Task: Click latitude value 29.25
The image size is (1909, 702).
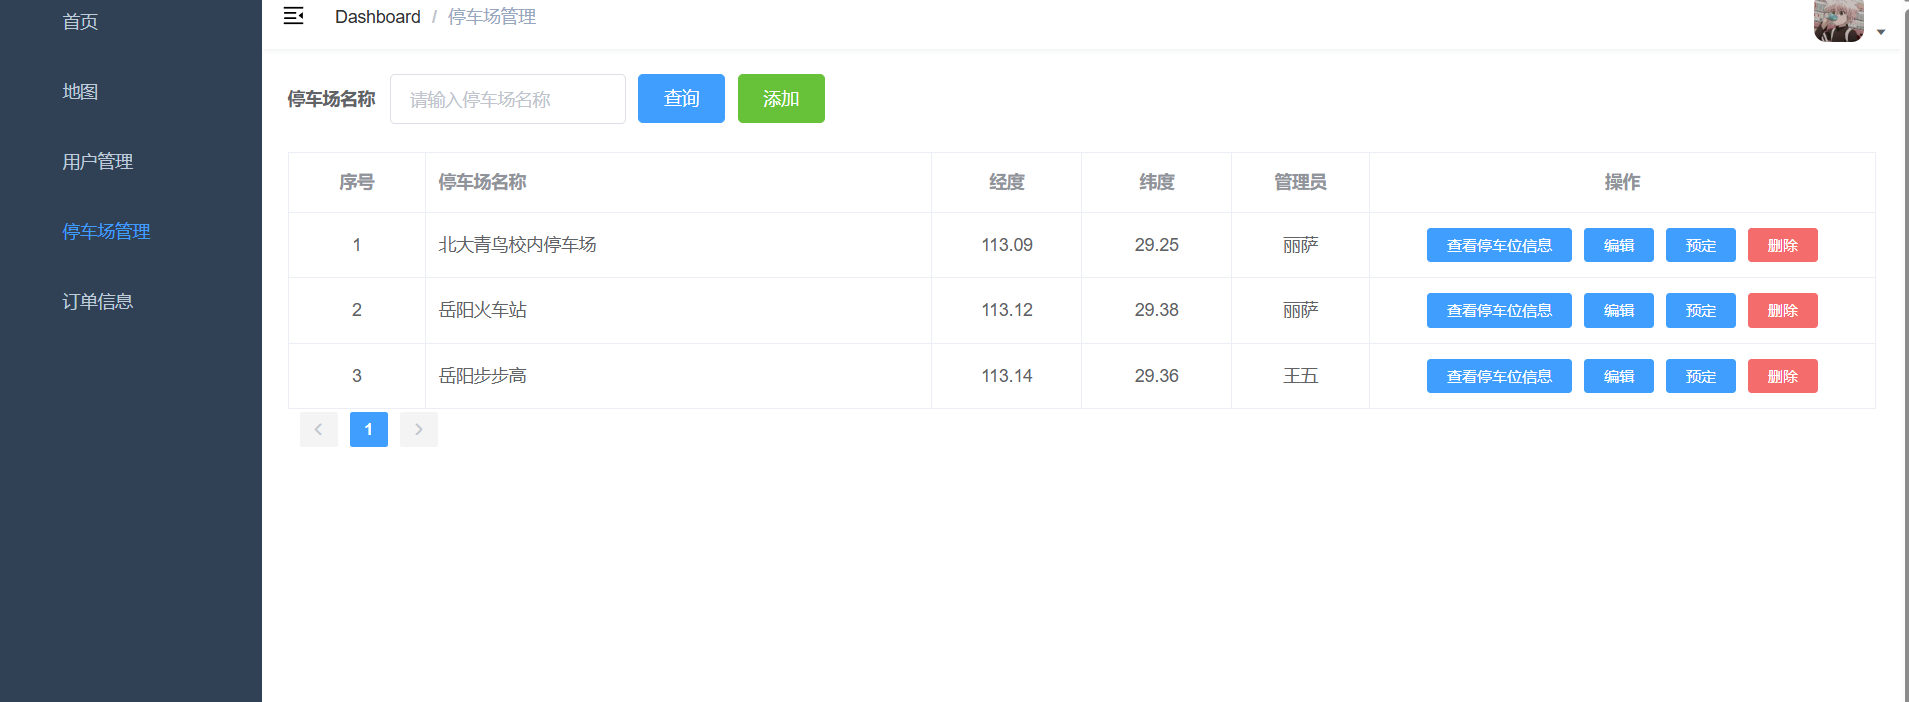Action: [1156, 245]
